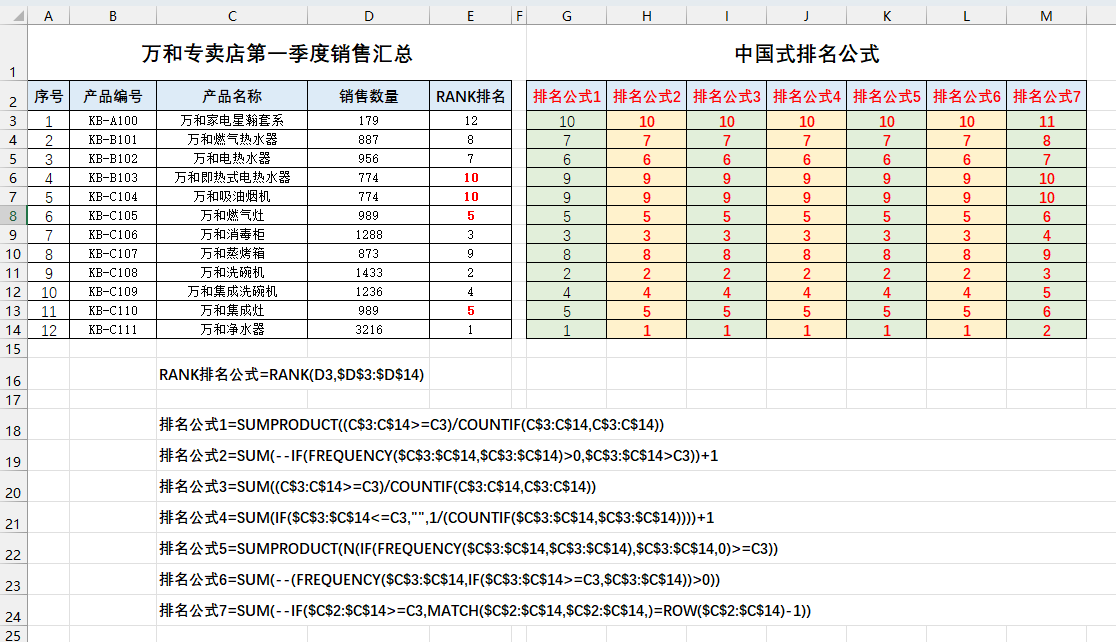Select cell '万和家电星瀚套系'

click(x=232, y=120)
